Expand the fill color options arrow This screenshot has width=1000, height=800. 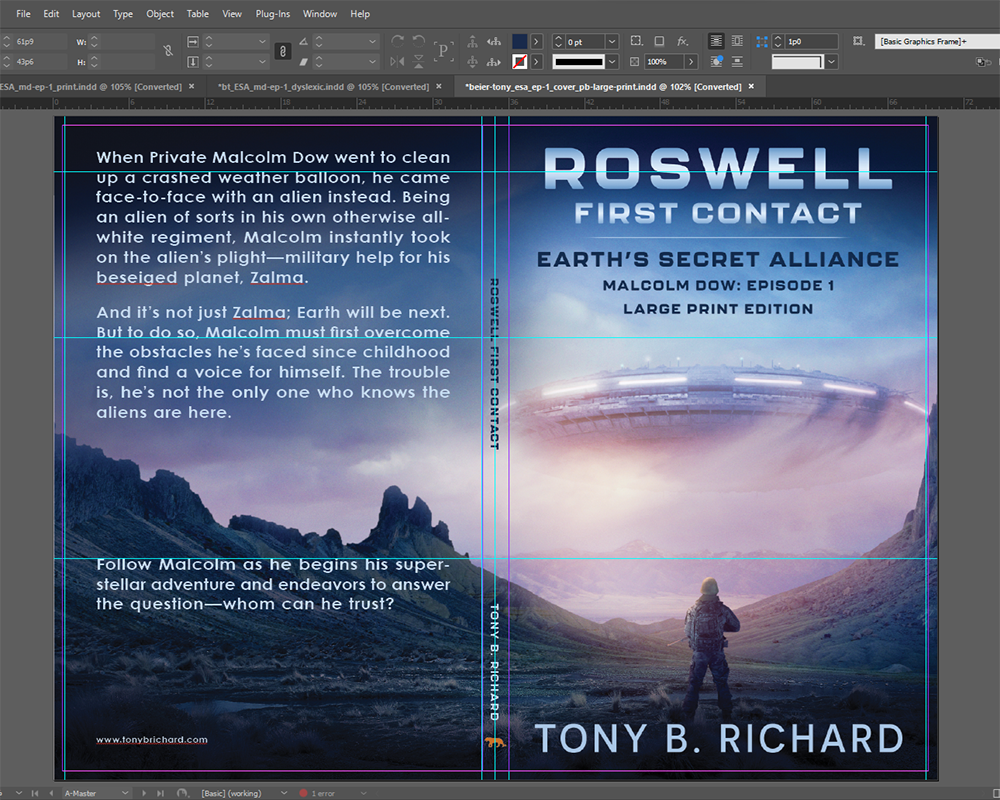[536, 41]
